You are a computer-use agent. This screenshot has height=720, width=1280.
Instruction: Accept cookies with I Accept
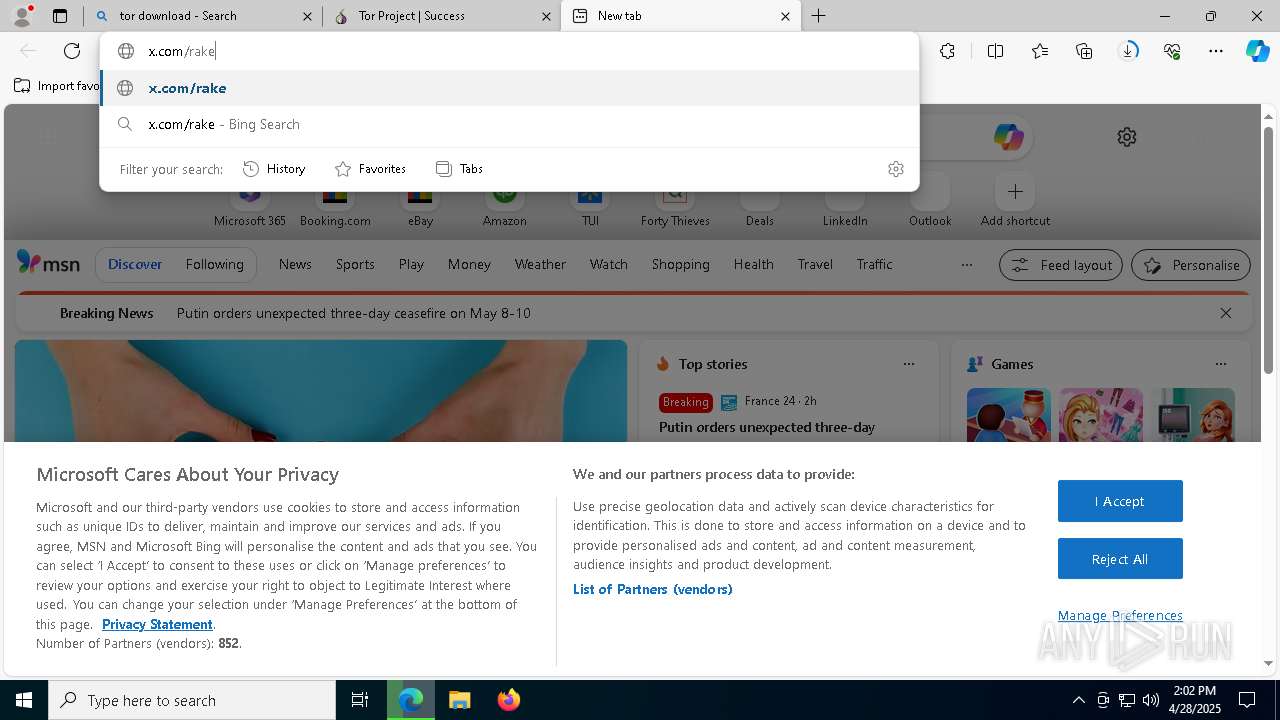[1120, 501]
